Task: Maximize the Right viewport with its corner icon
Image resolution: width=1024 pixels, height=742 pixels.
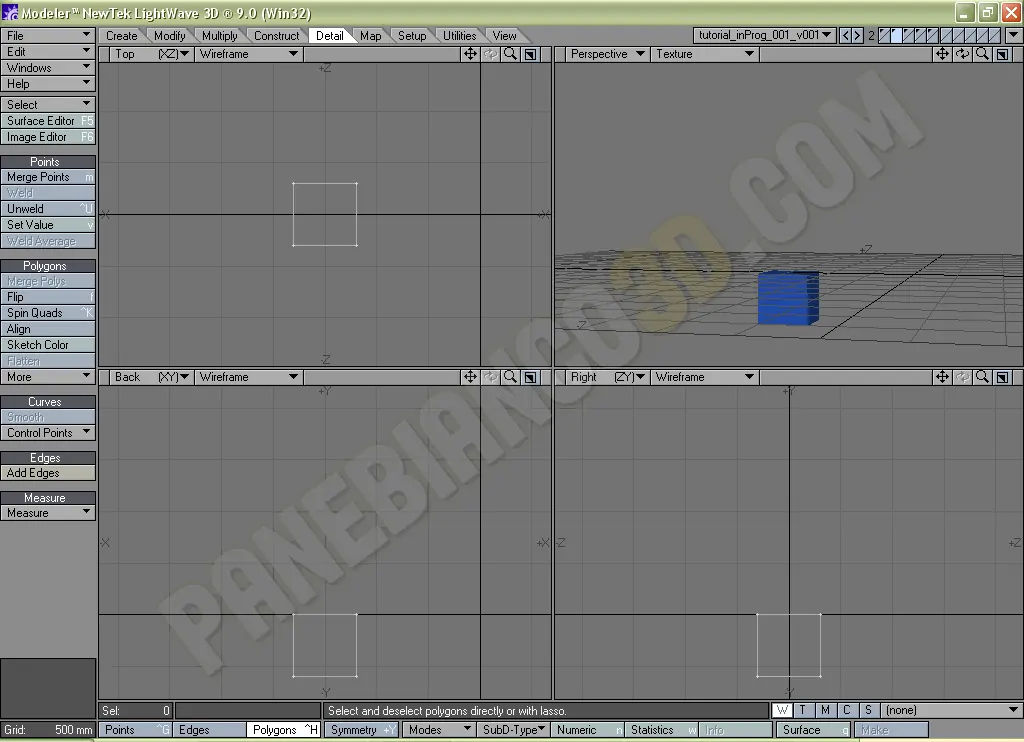Action: tap(1002, 377)
